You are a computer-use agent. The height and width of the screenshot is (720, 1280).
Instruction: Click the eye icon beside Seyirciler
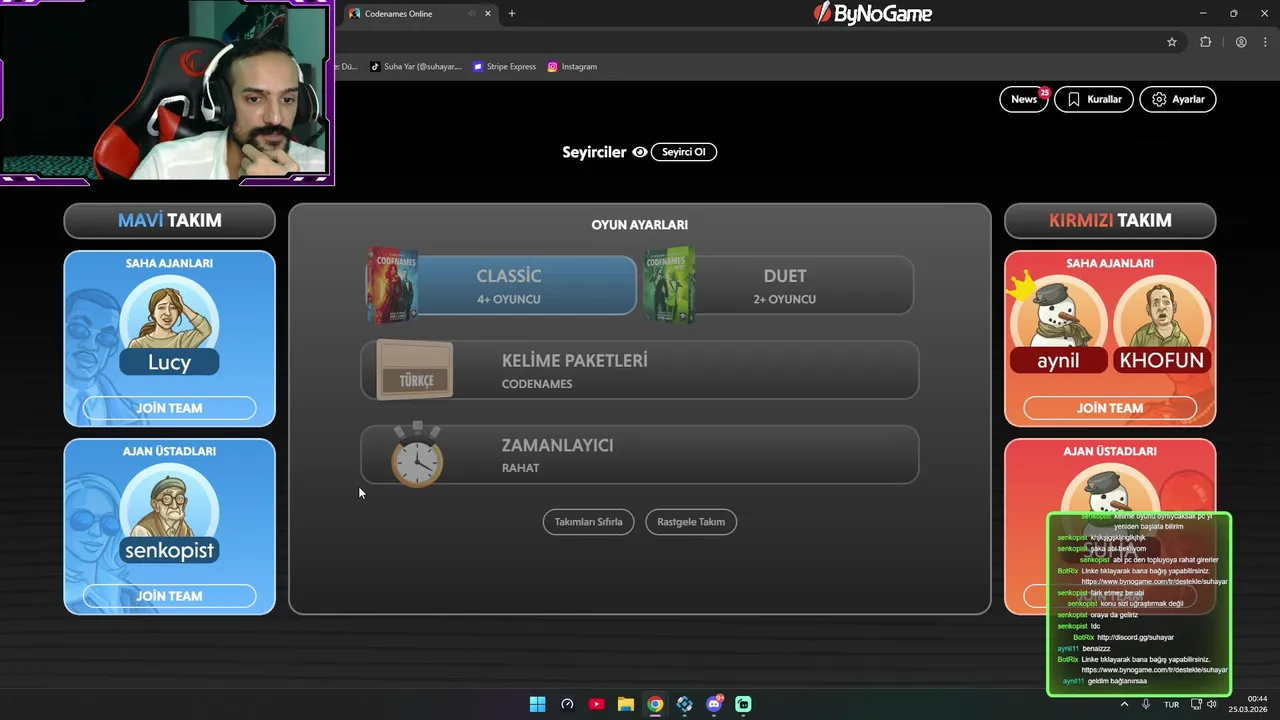[x=640, y=152]
